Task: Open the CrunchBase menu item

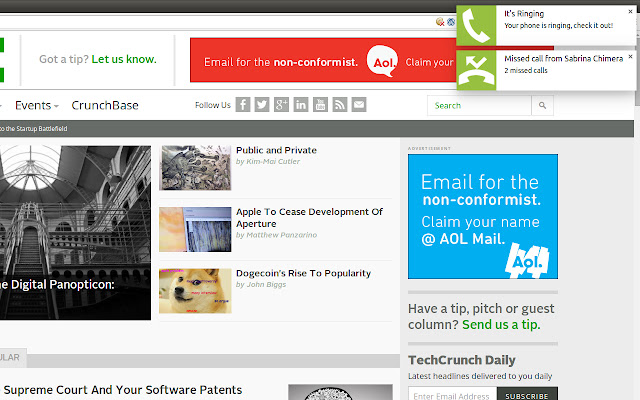Action: (x=105, y=105)
